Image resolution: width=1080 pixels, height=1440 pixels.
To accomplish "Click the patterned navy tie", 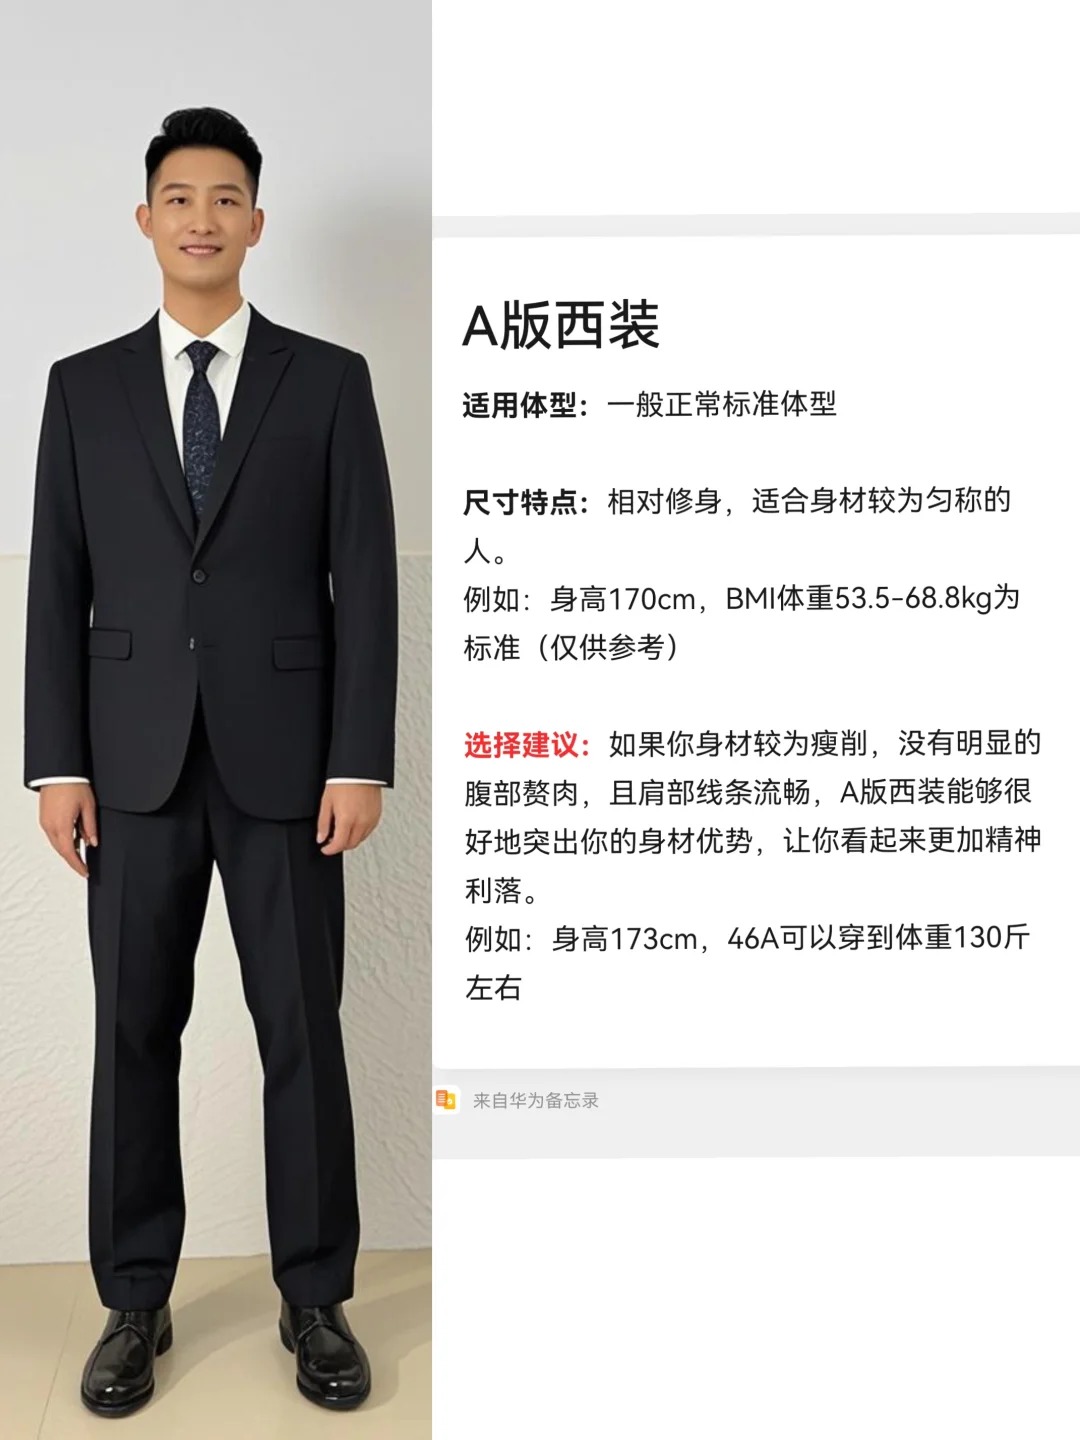I will tap(203, 420).
